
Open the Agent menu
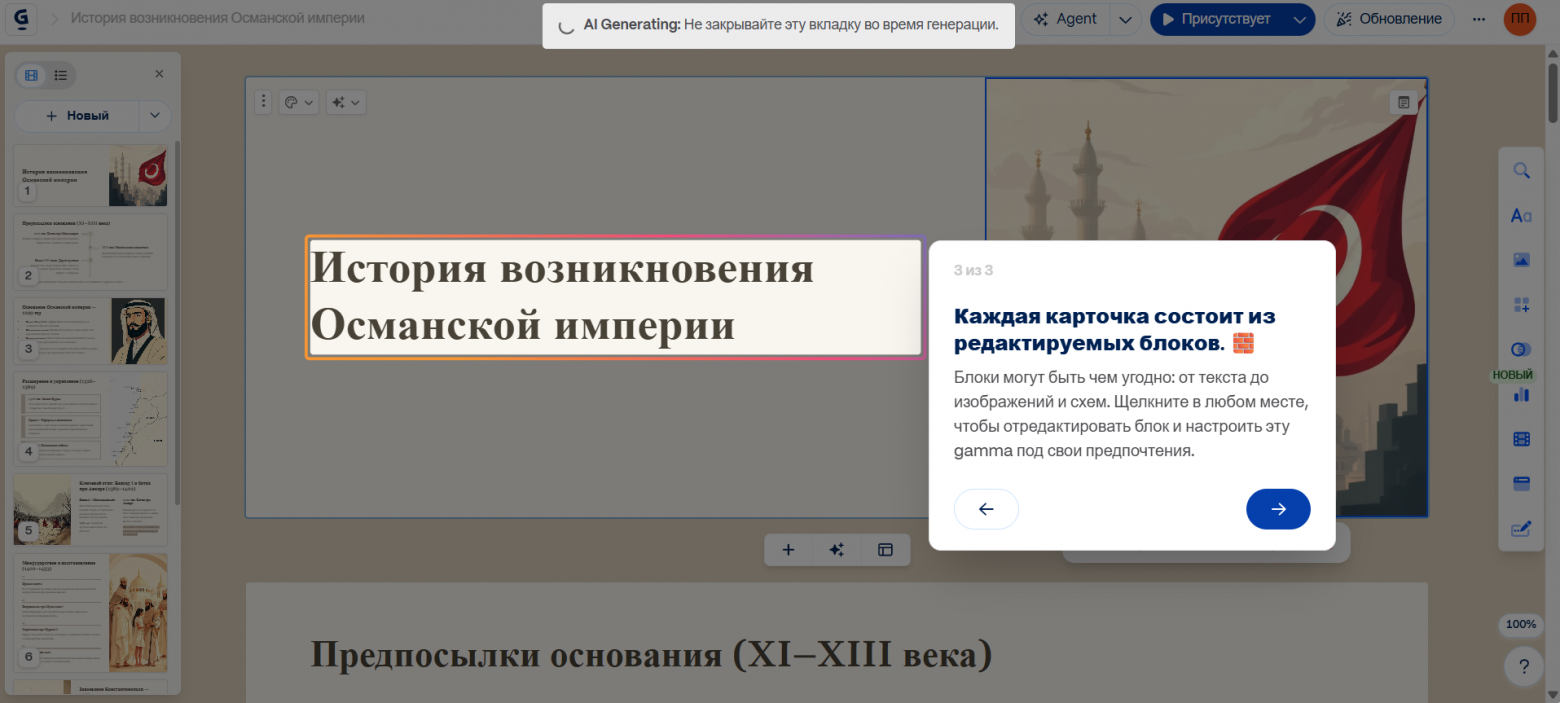(x=1066, y=19)
